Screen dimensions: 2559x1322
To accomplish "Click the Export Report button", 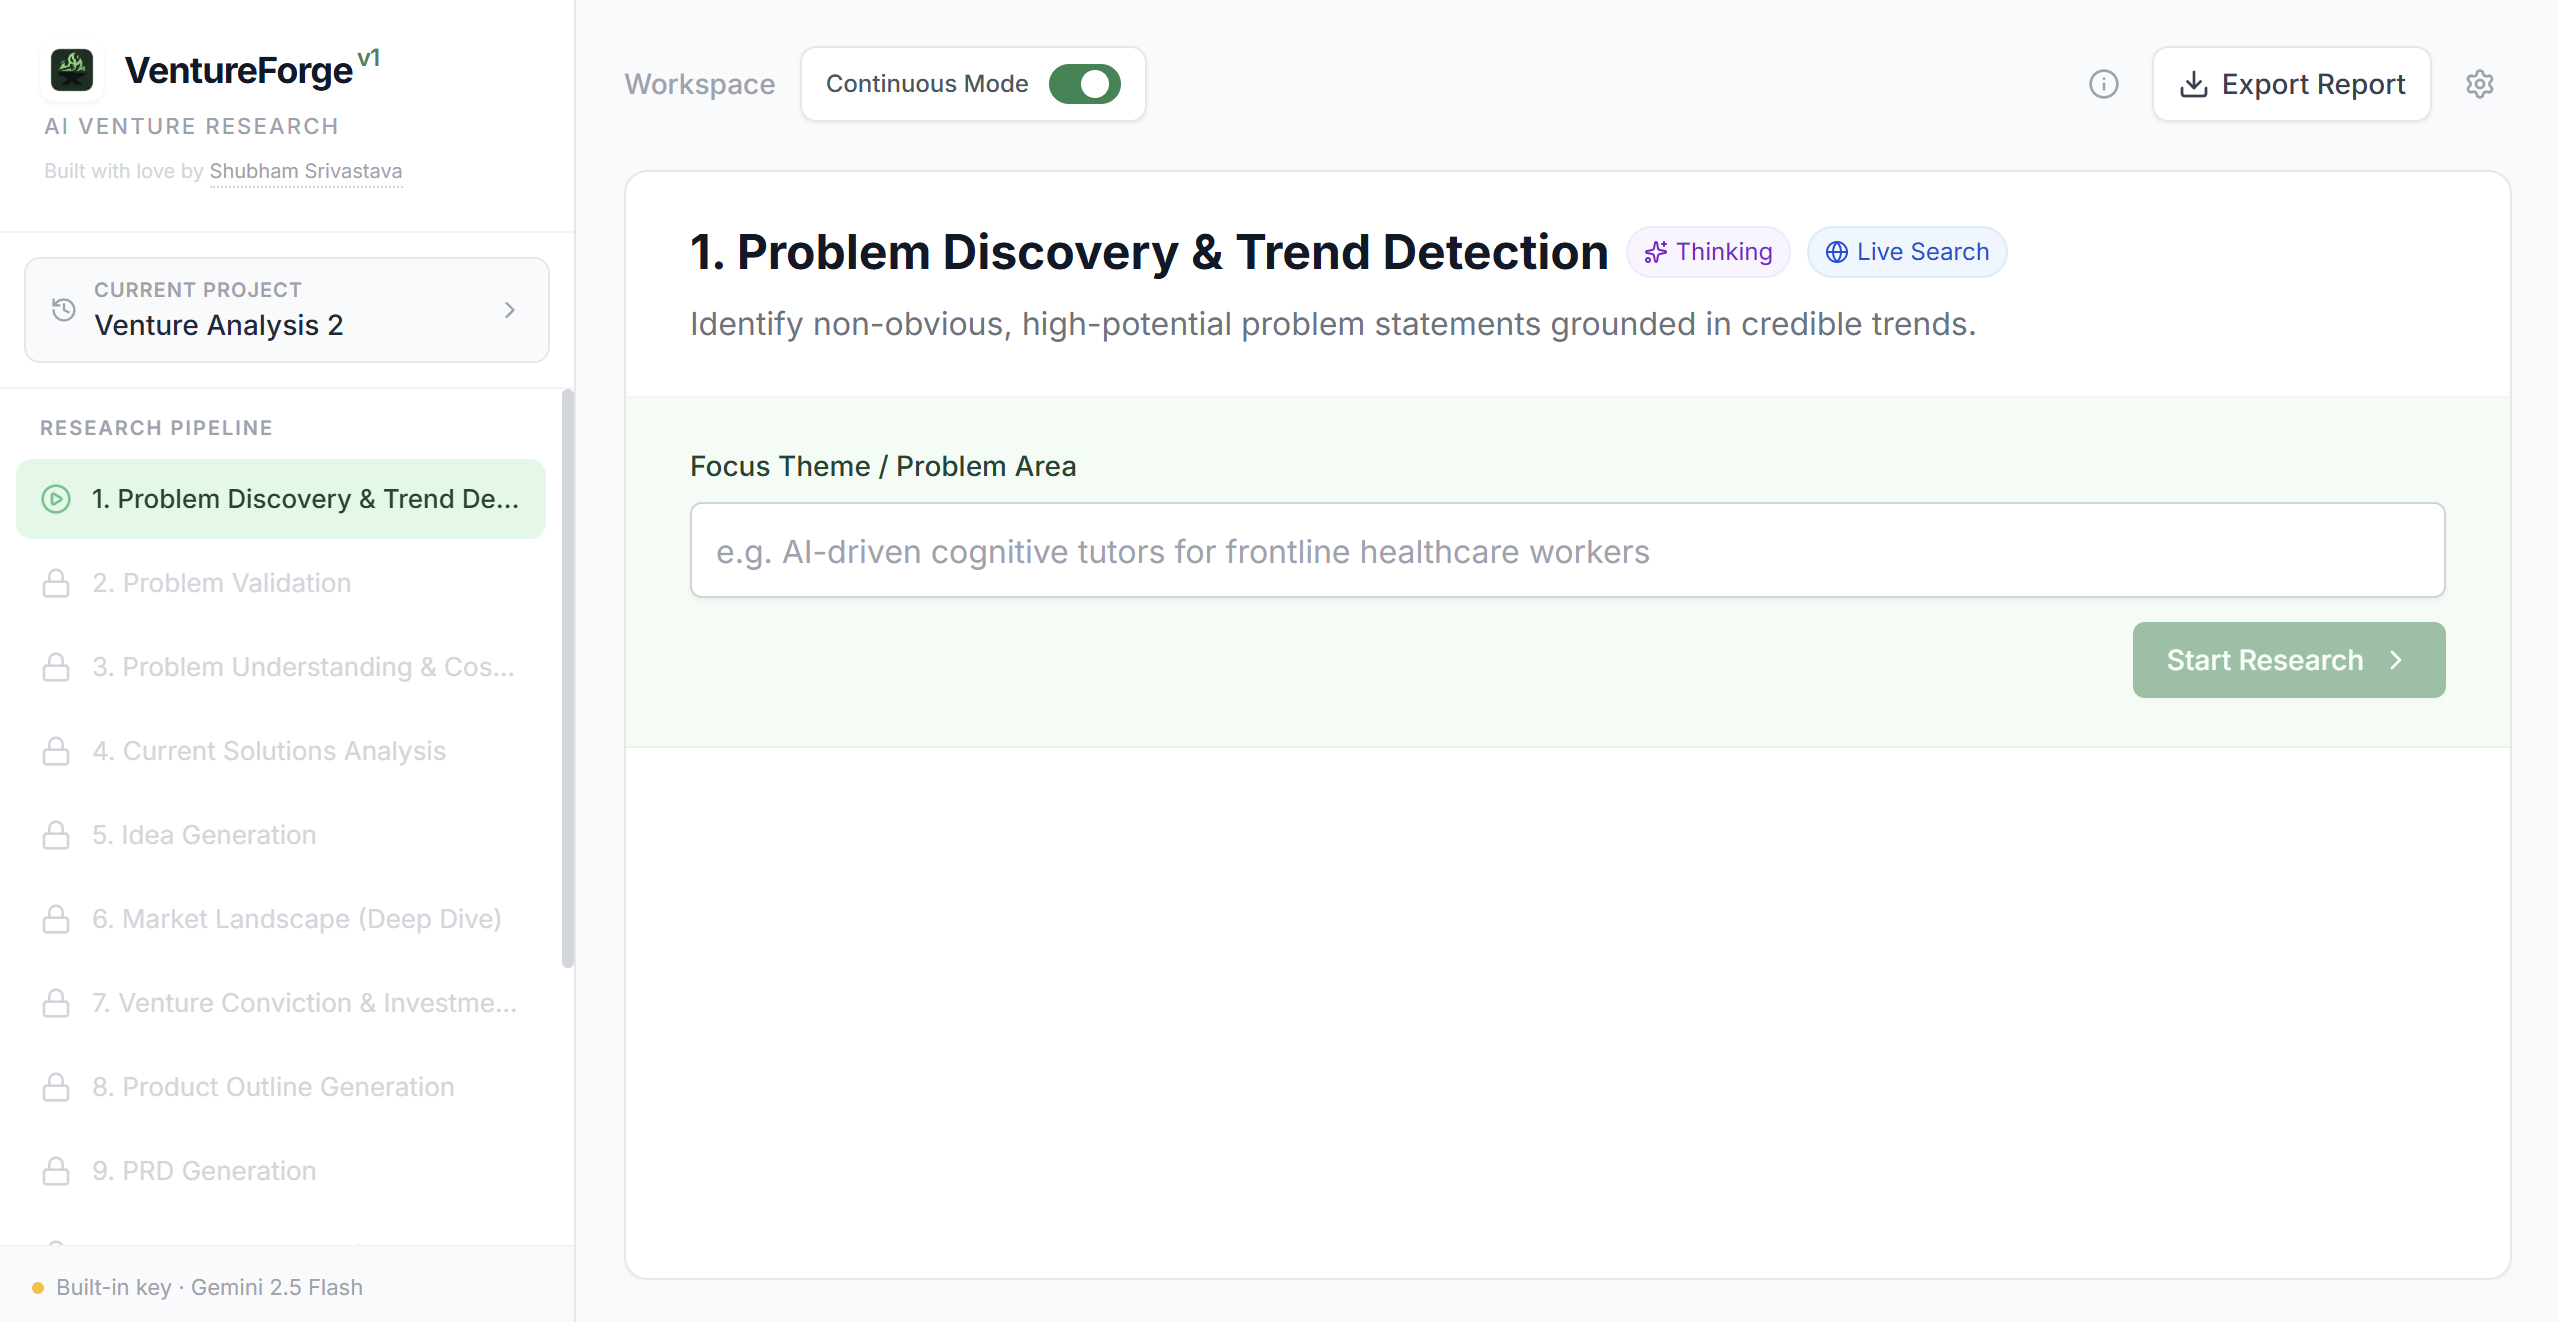I will pos(2291,84).
